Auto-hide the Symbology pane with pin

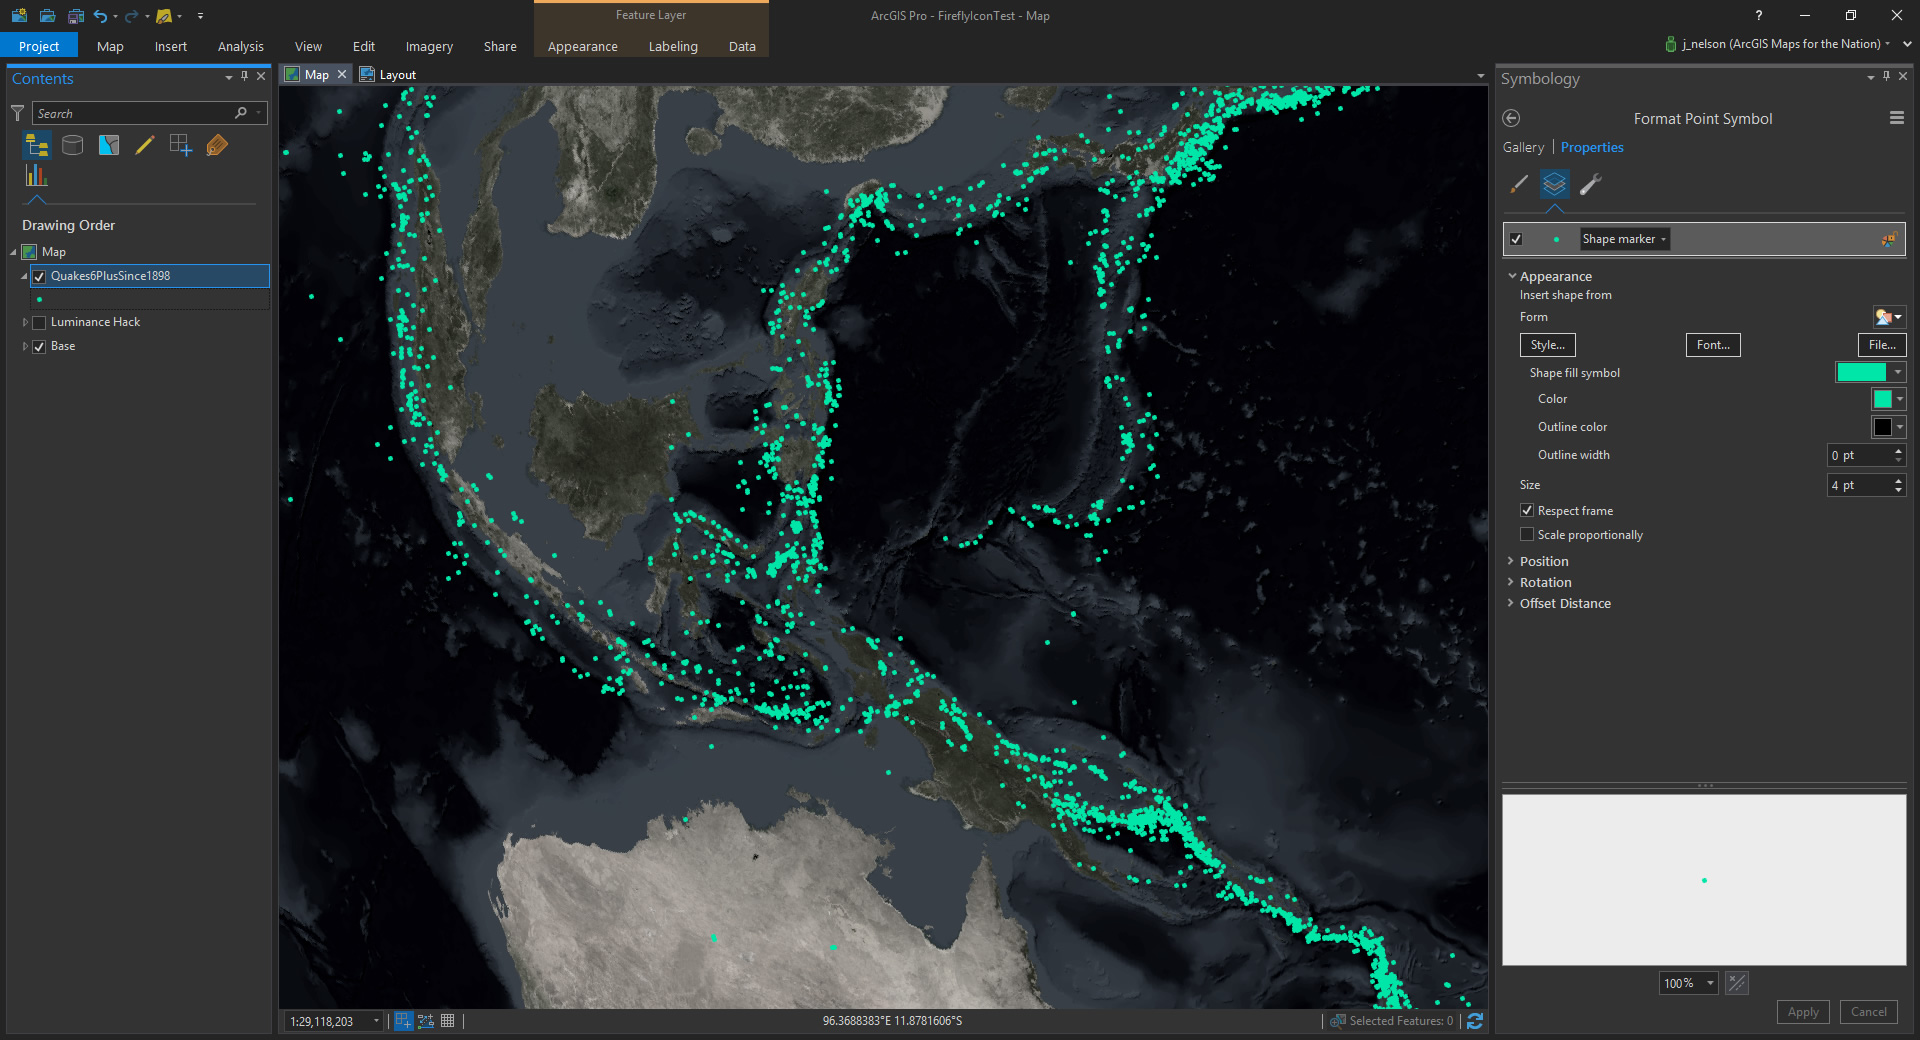(x=1886, y=76)
